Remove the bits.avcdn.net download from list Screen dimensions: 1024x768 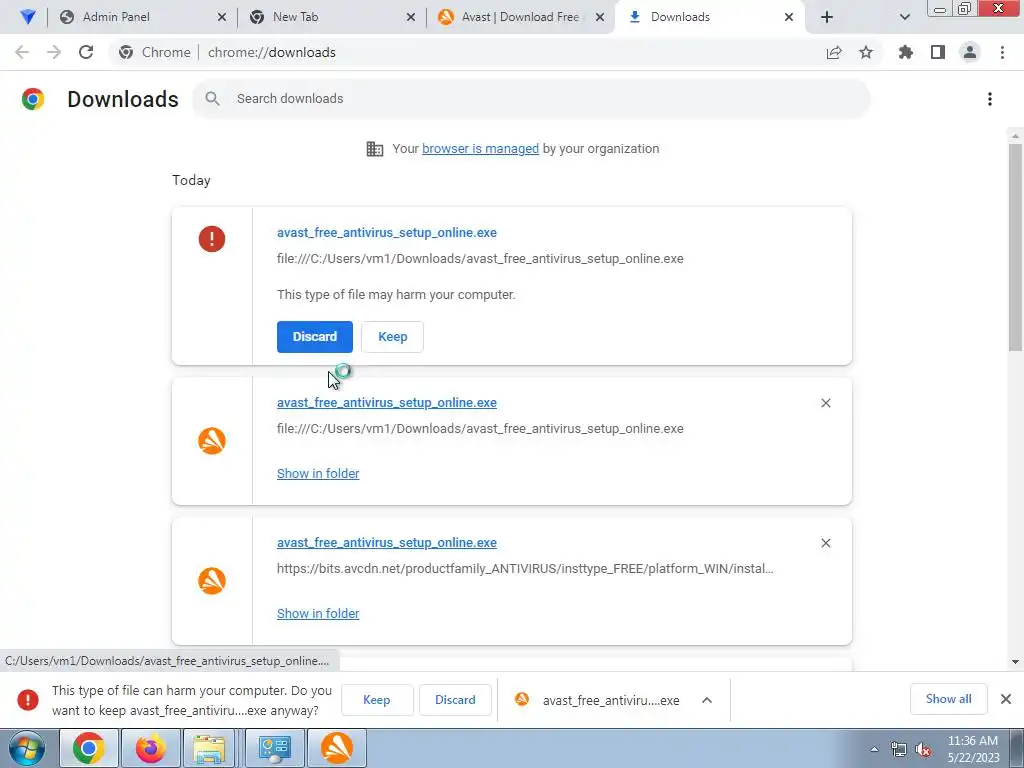(x=825, y=543)
